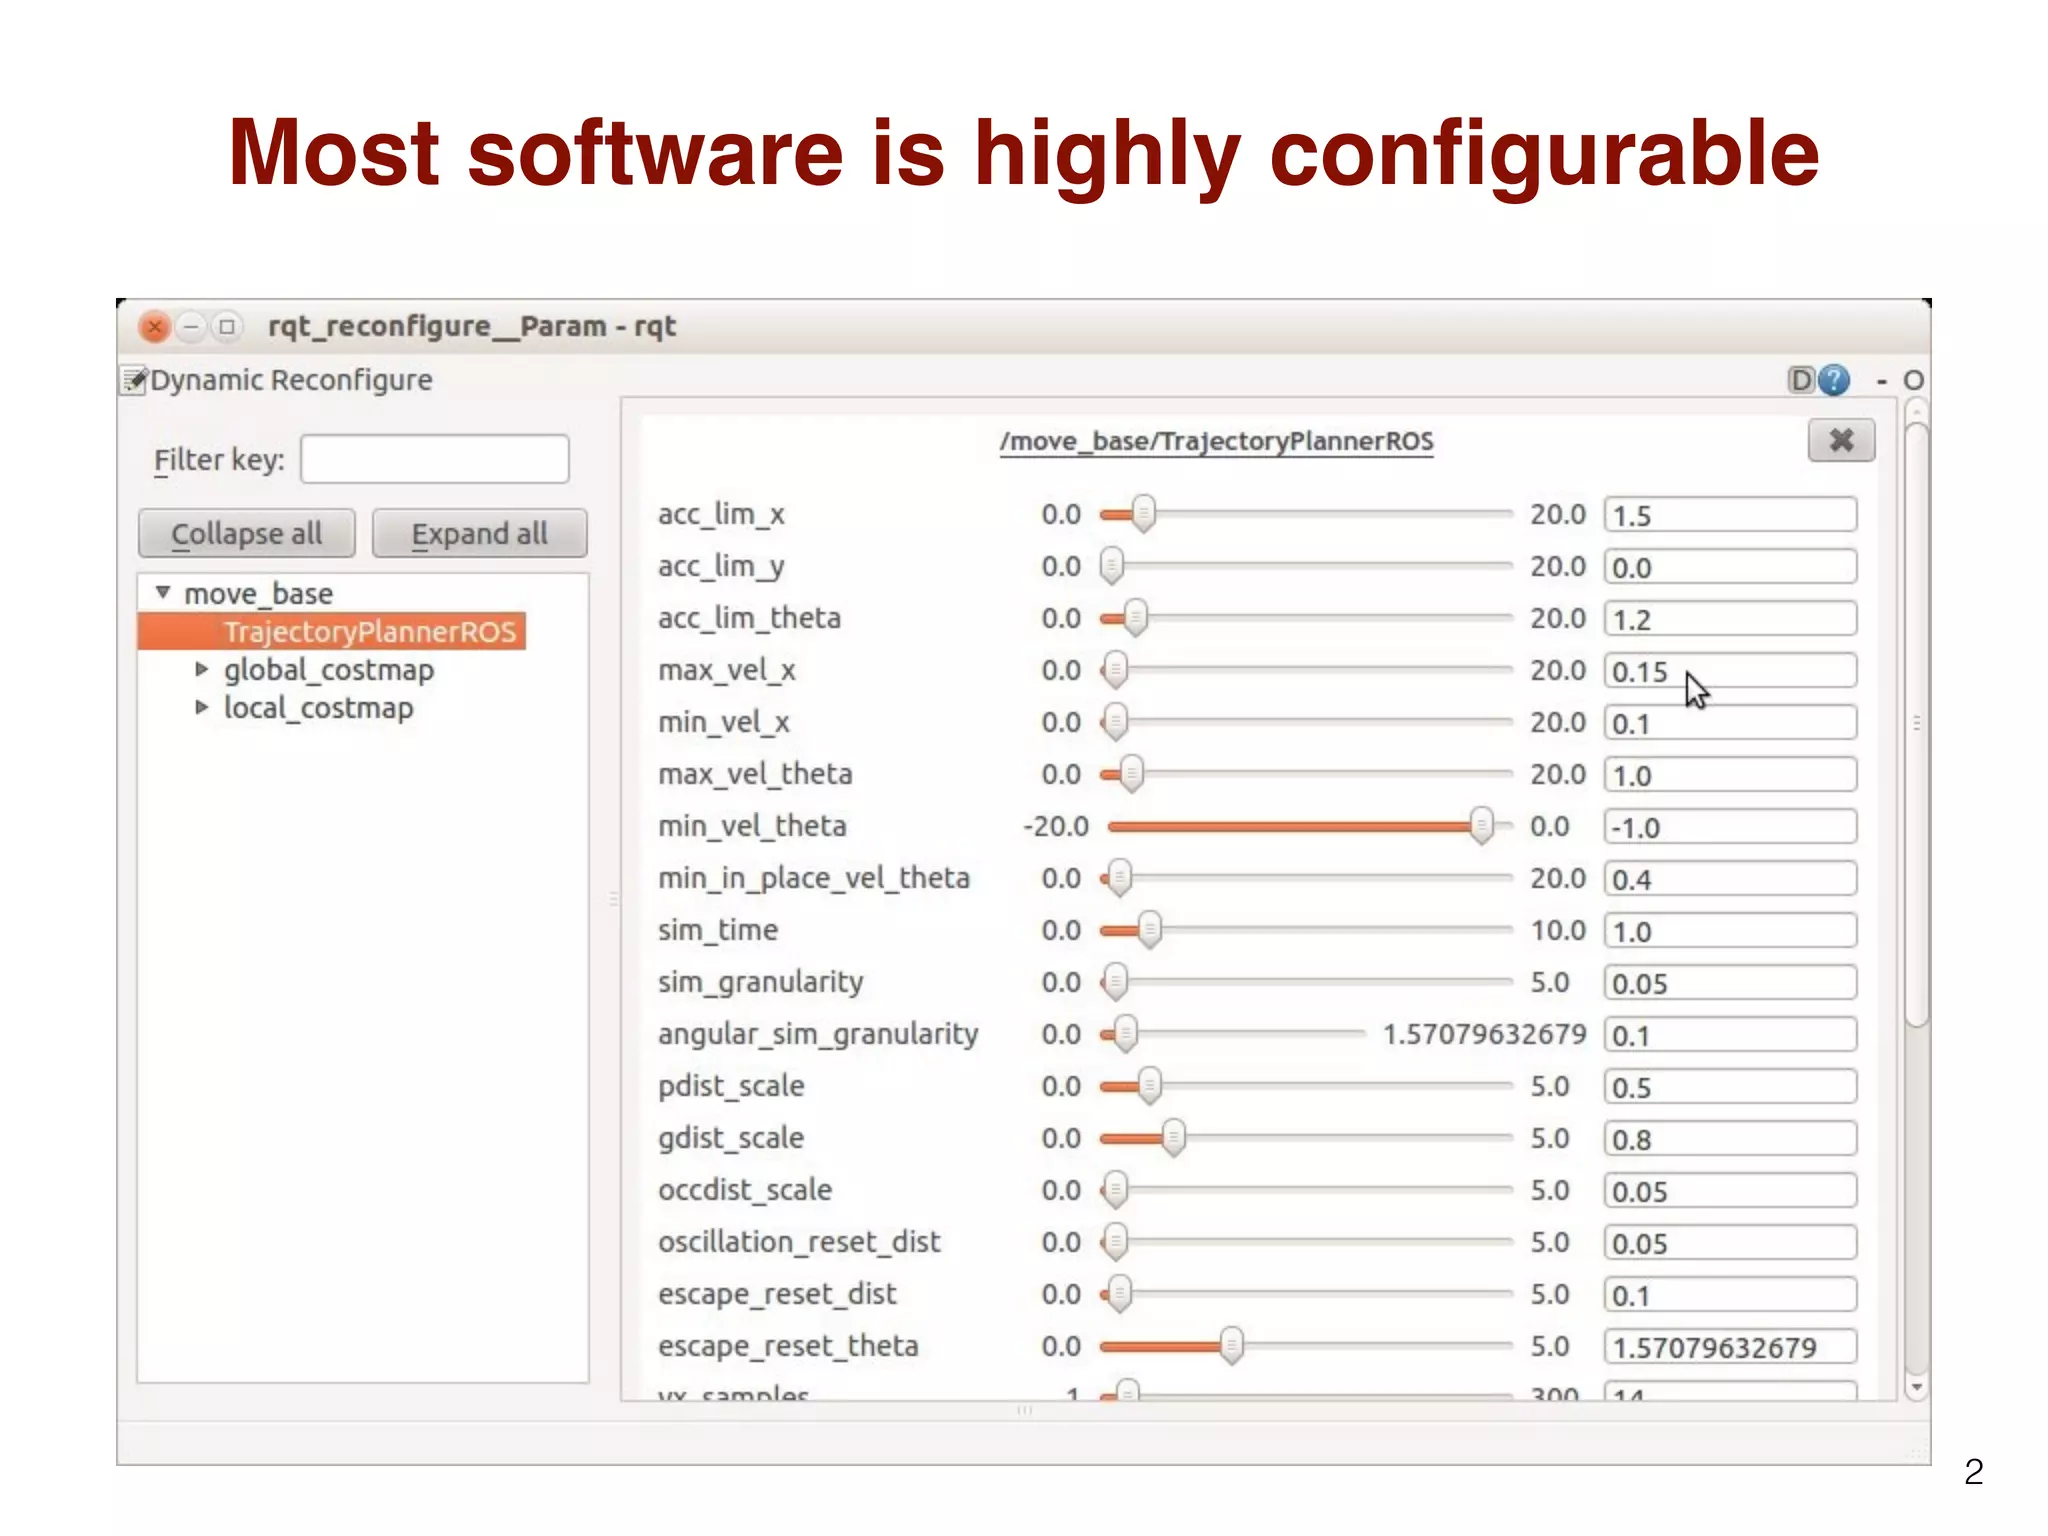Click the Dynamic Reconfigure pencil icon

[x=134, y=380]
